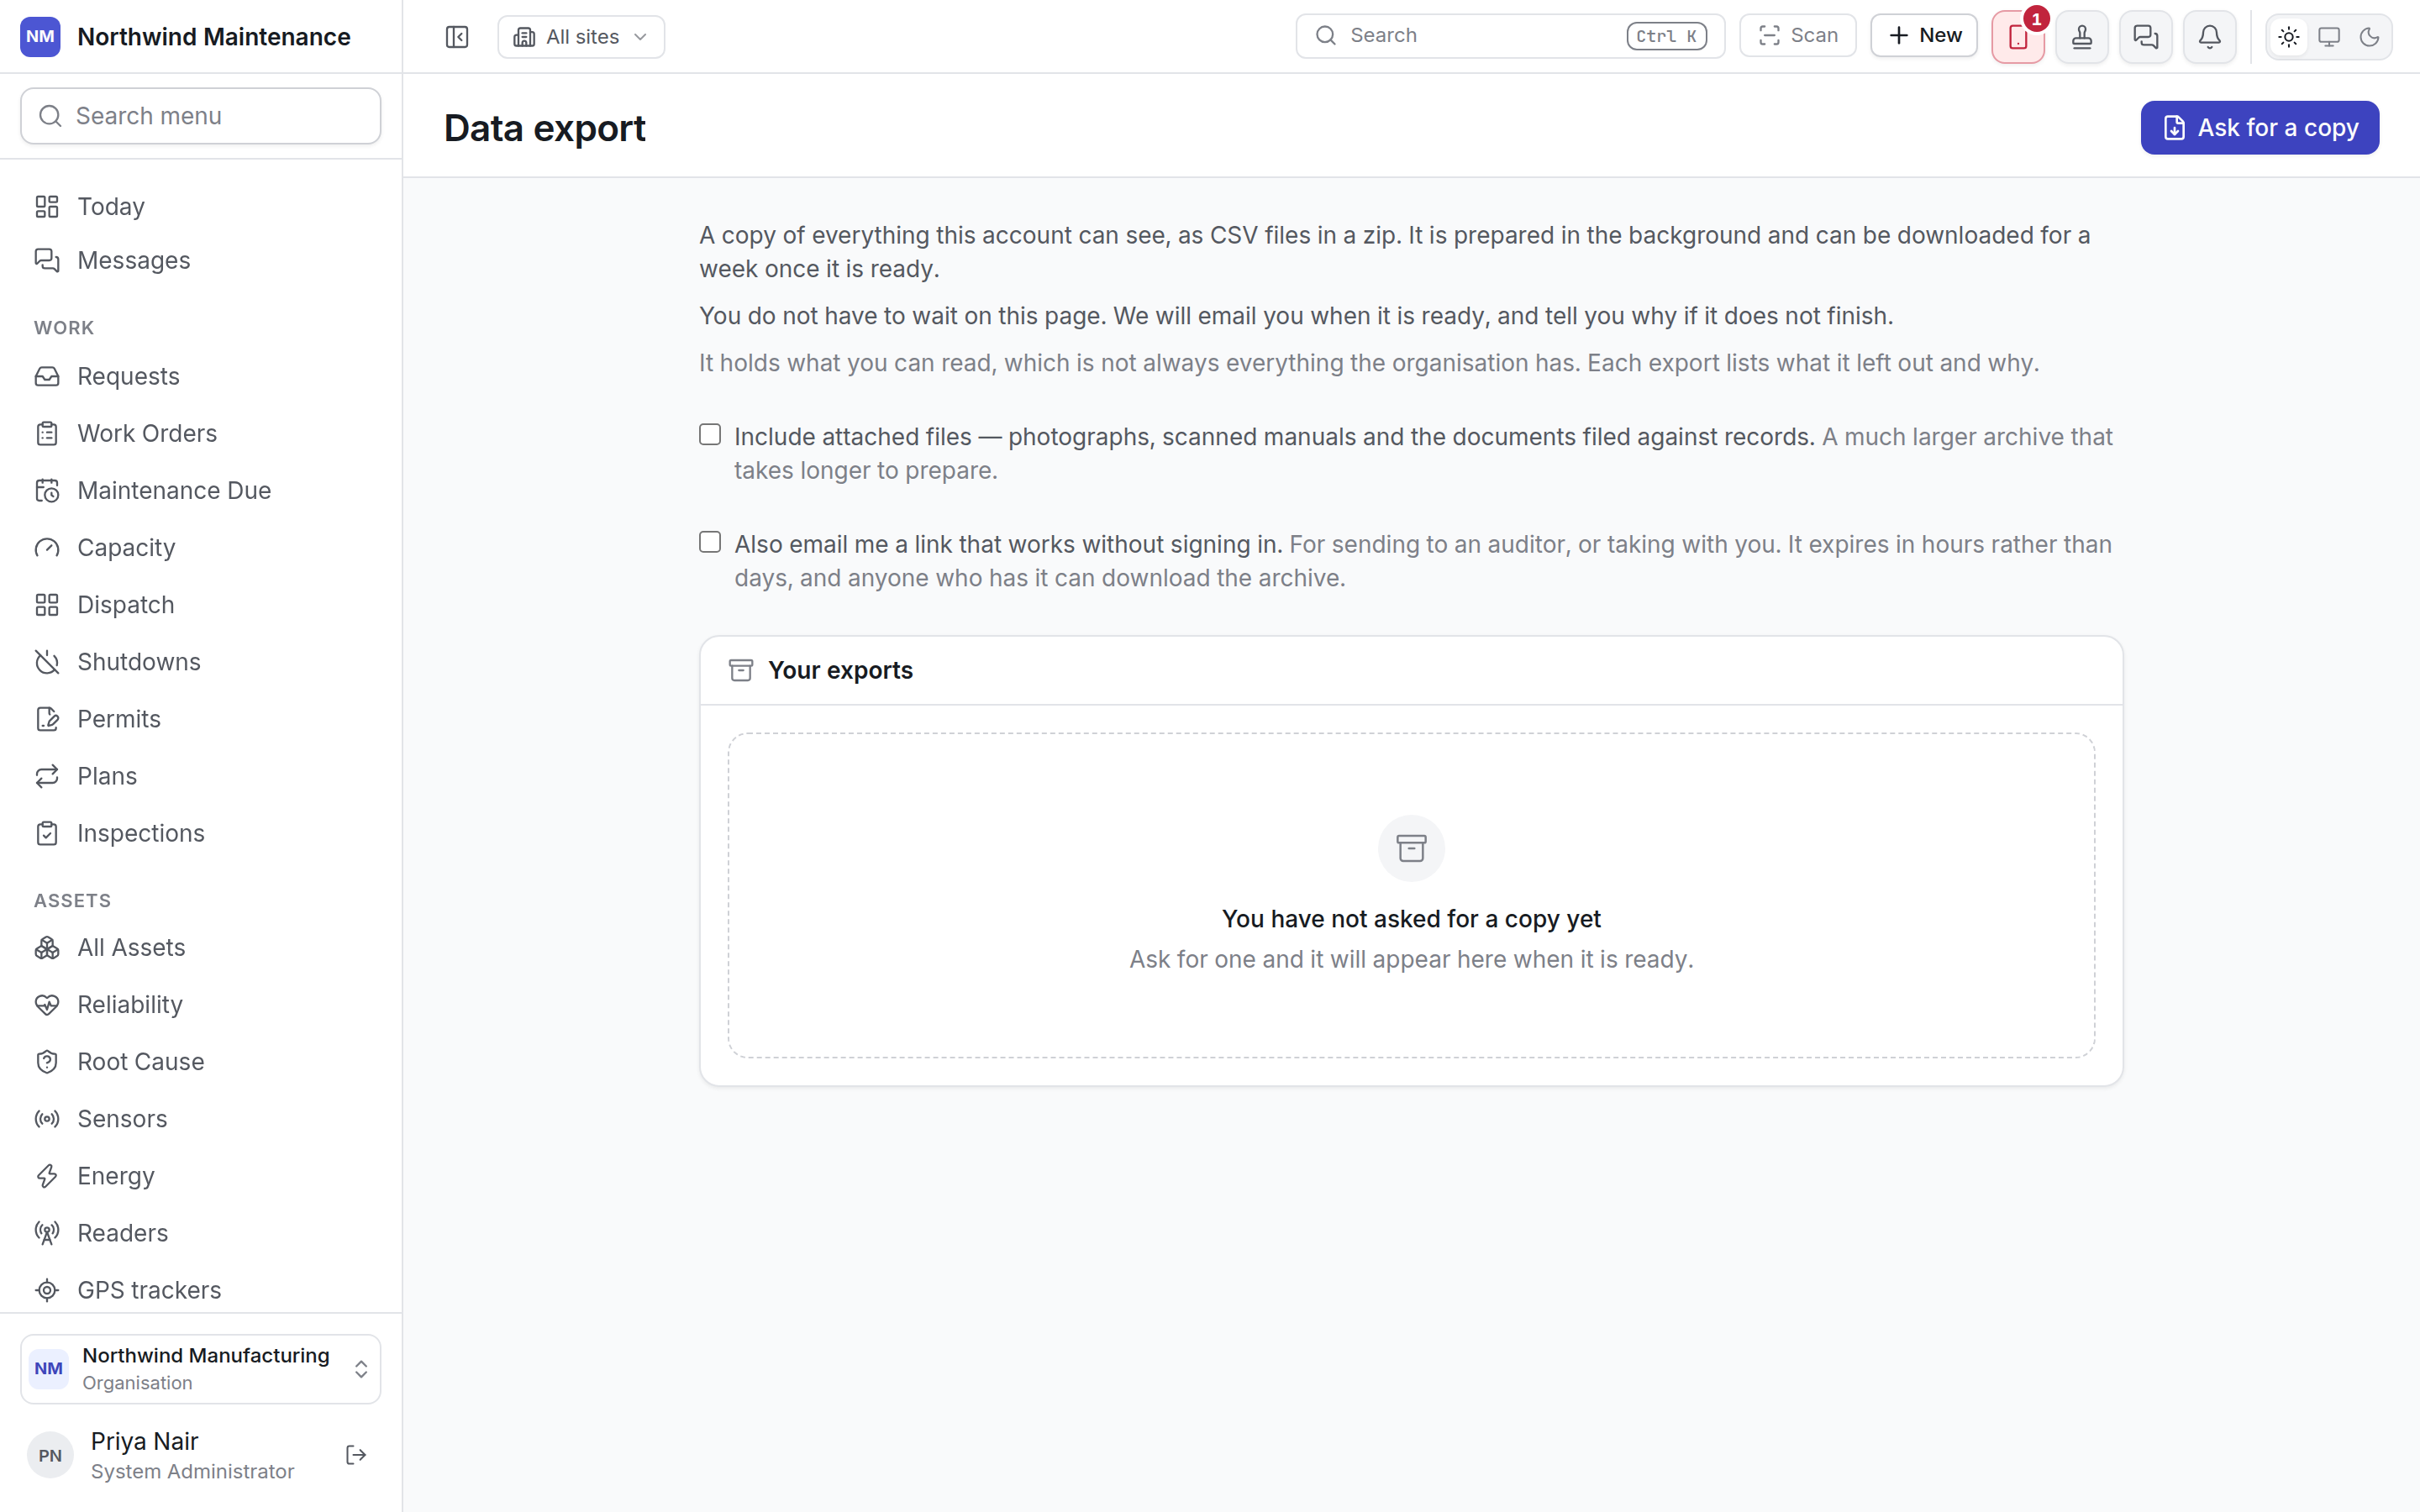The width and height of the screenshot is (2420, 1512).
Task: Open Permits menu item
Action: [x=201, y=719]
